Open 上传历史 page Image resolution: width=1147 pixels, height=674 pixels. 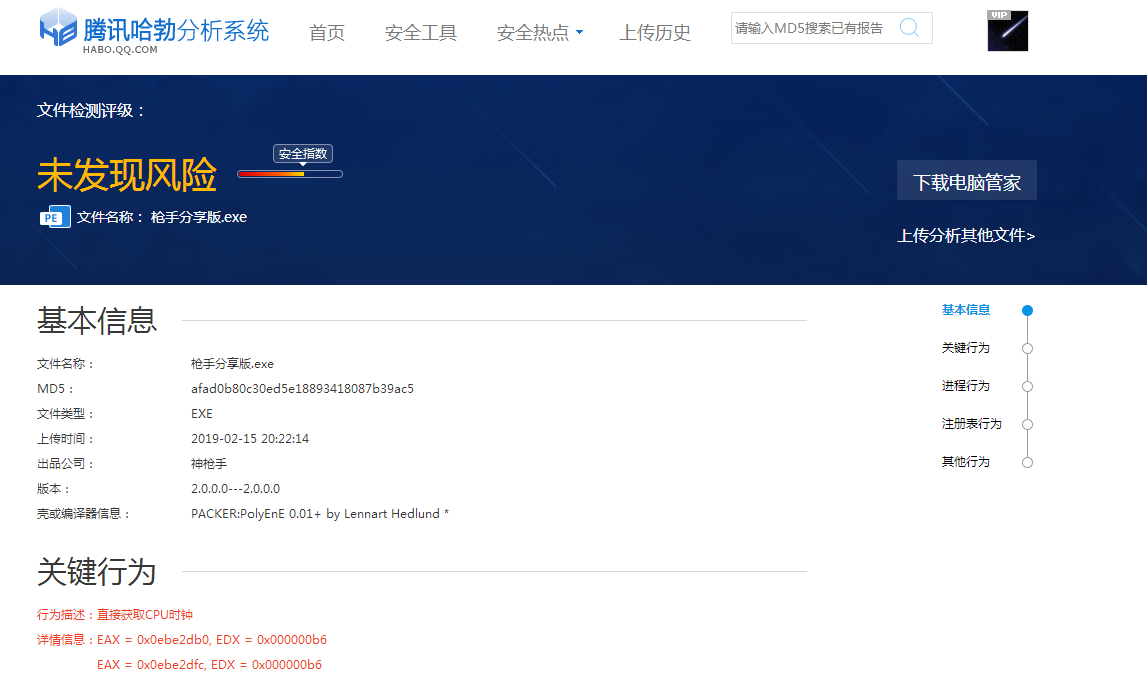click(x=655, y=32)
